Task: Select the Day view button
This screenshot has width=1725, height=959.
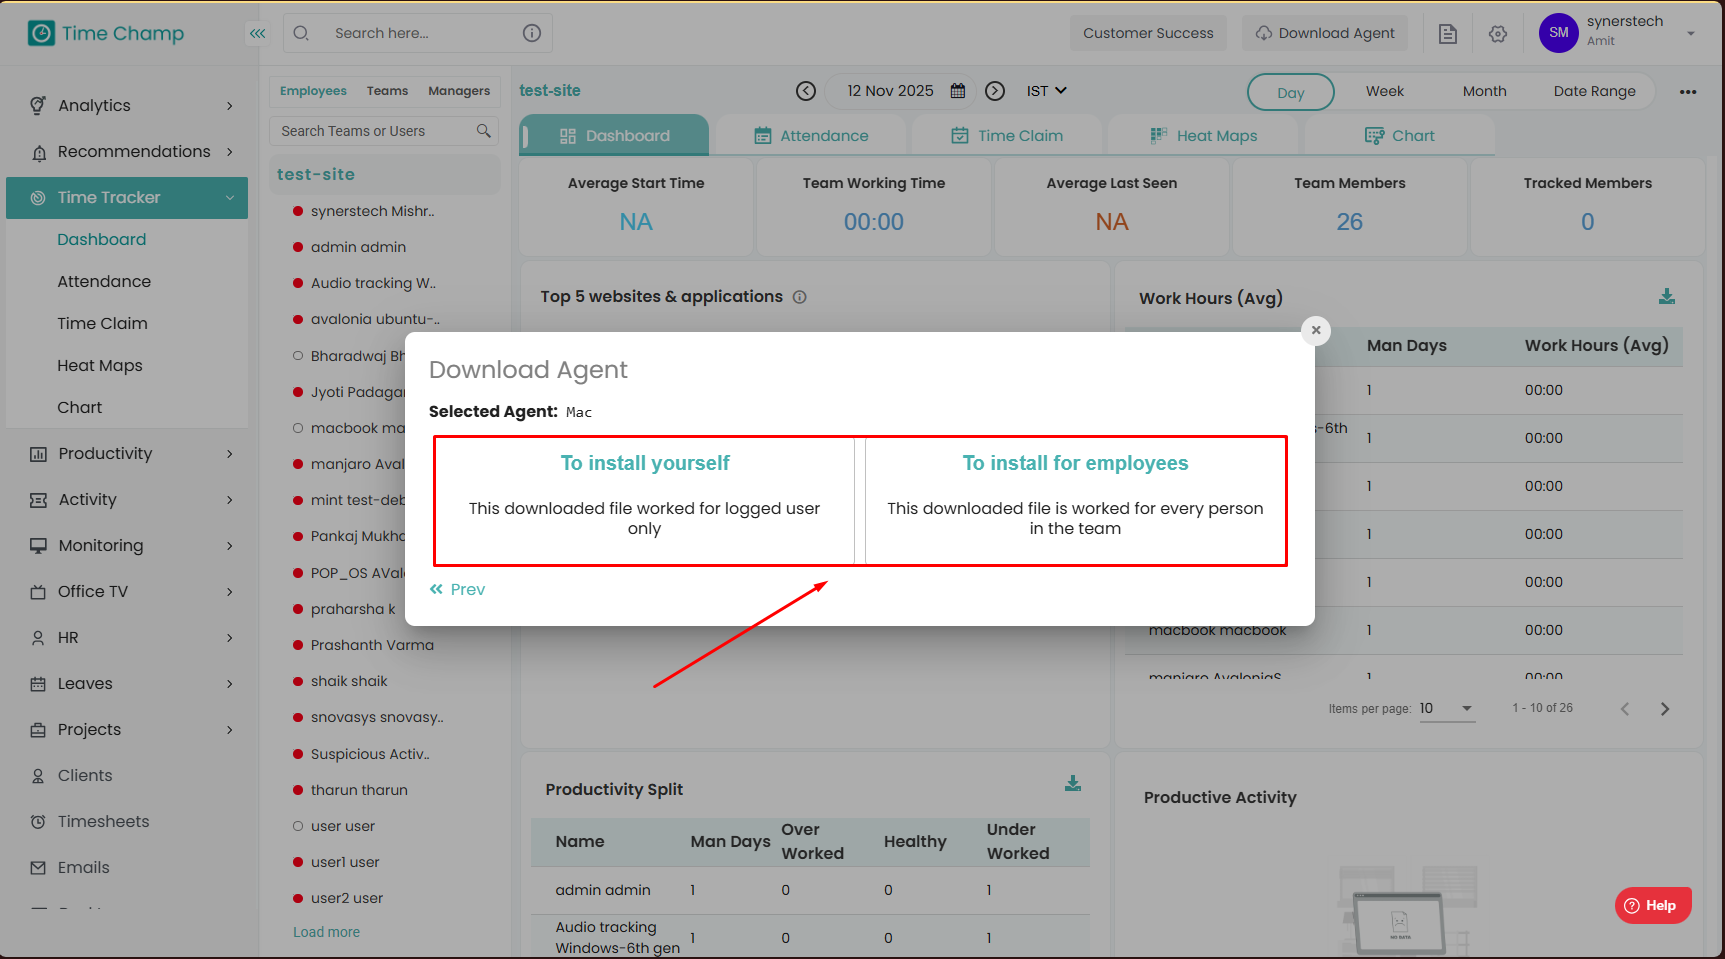Action: pyautogui.click(x=1291, y=92)
